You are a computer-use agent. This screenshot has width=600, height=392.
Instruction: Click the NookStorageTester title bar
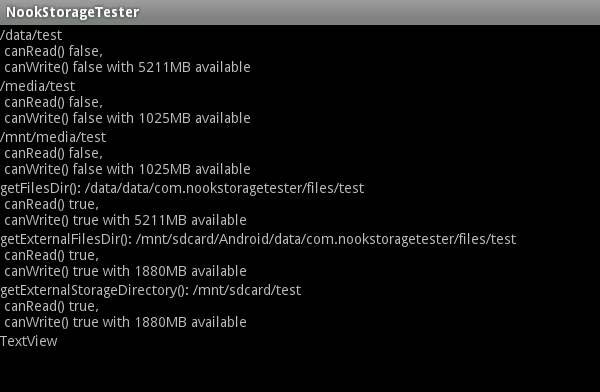(300, 12)
